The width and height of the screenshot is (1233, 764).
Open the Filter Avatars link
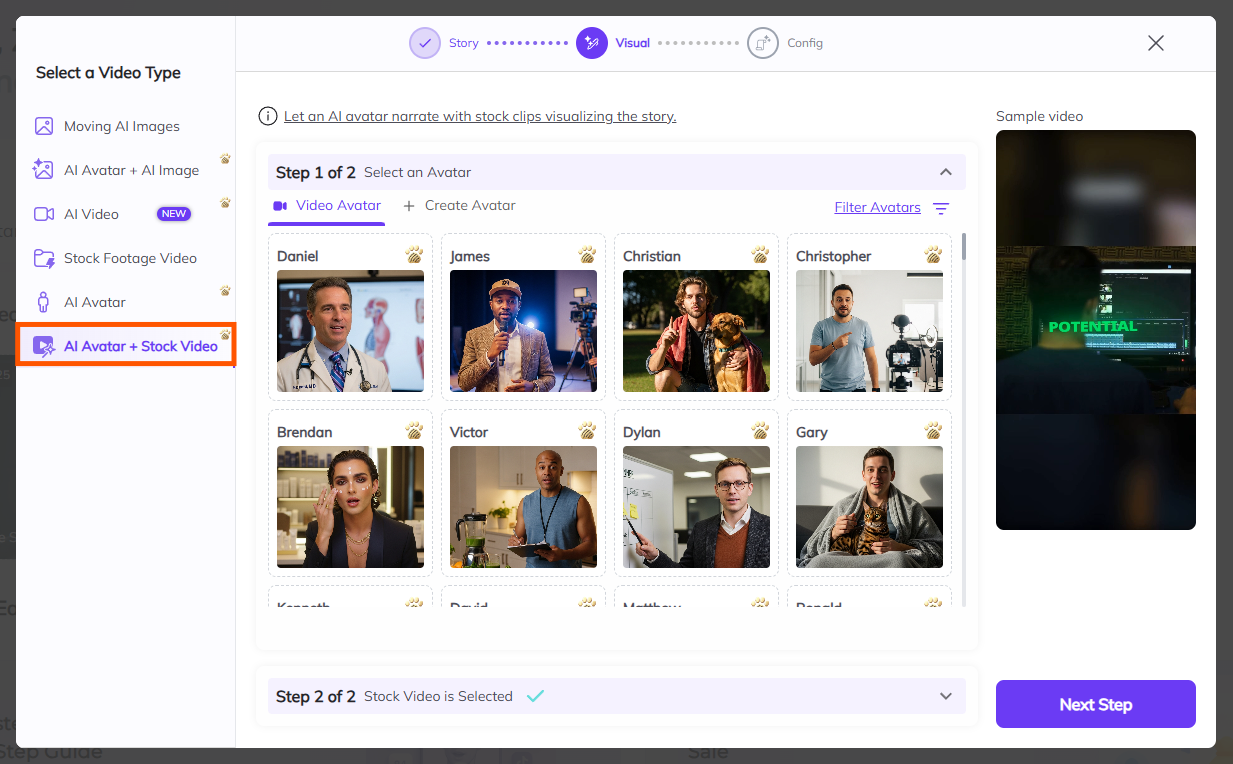877,207
